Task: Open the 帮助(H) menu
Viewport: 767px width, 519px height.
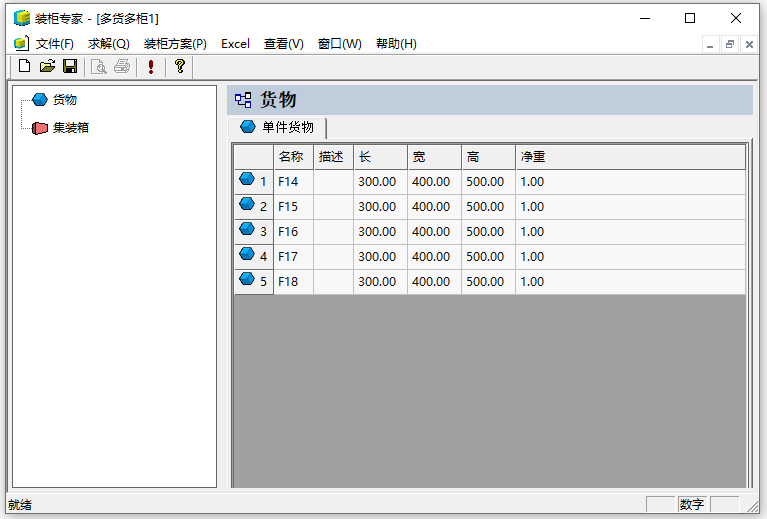Action: tap(396, 44)
